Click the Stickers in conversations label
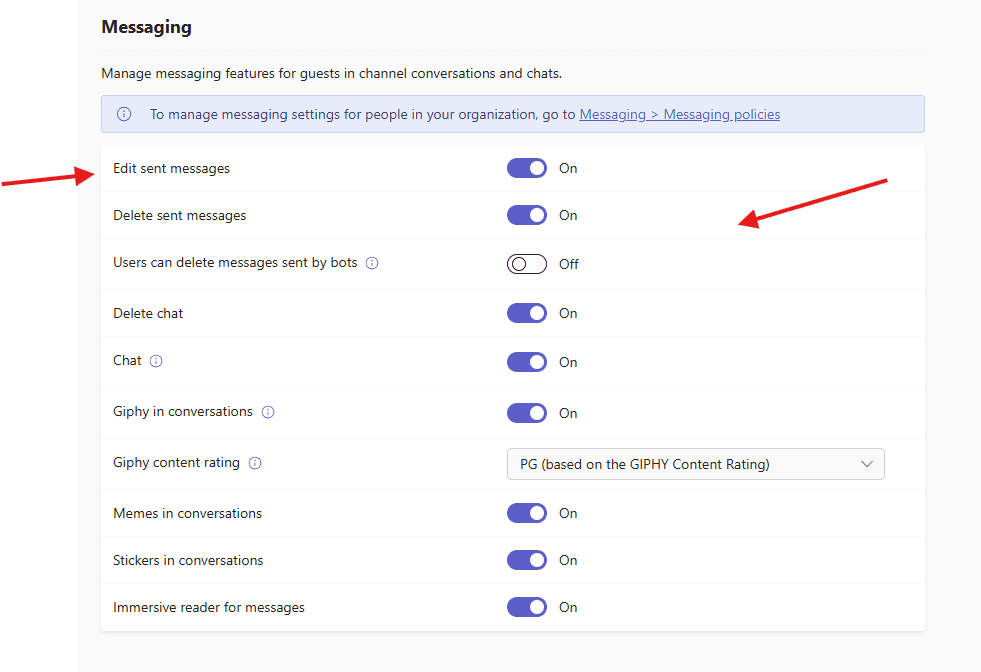The image size is (981, 672). click(x=188, y=560)
